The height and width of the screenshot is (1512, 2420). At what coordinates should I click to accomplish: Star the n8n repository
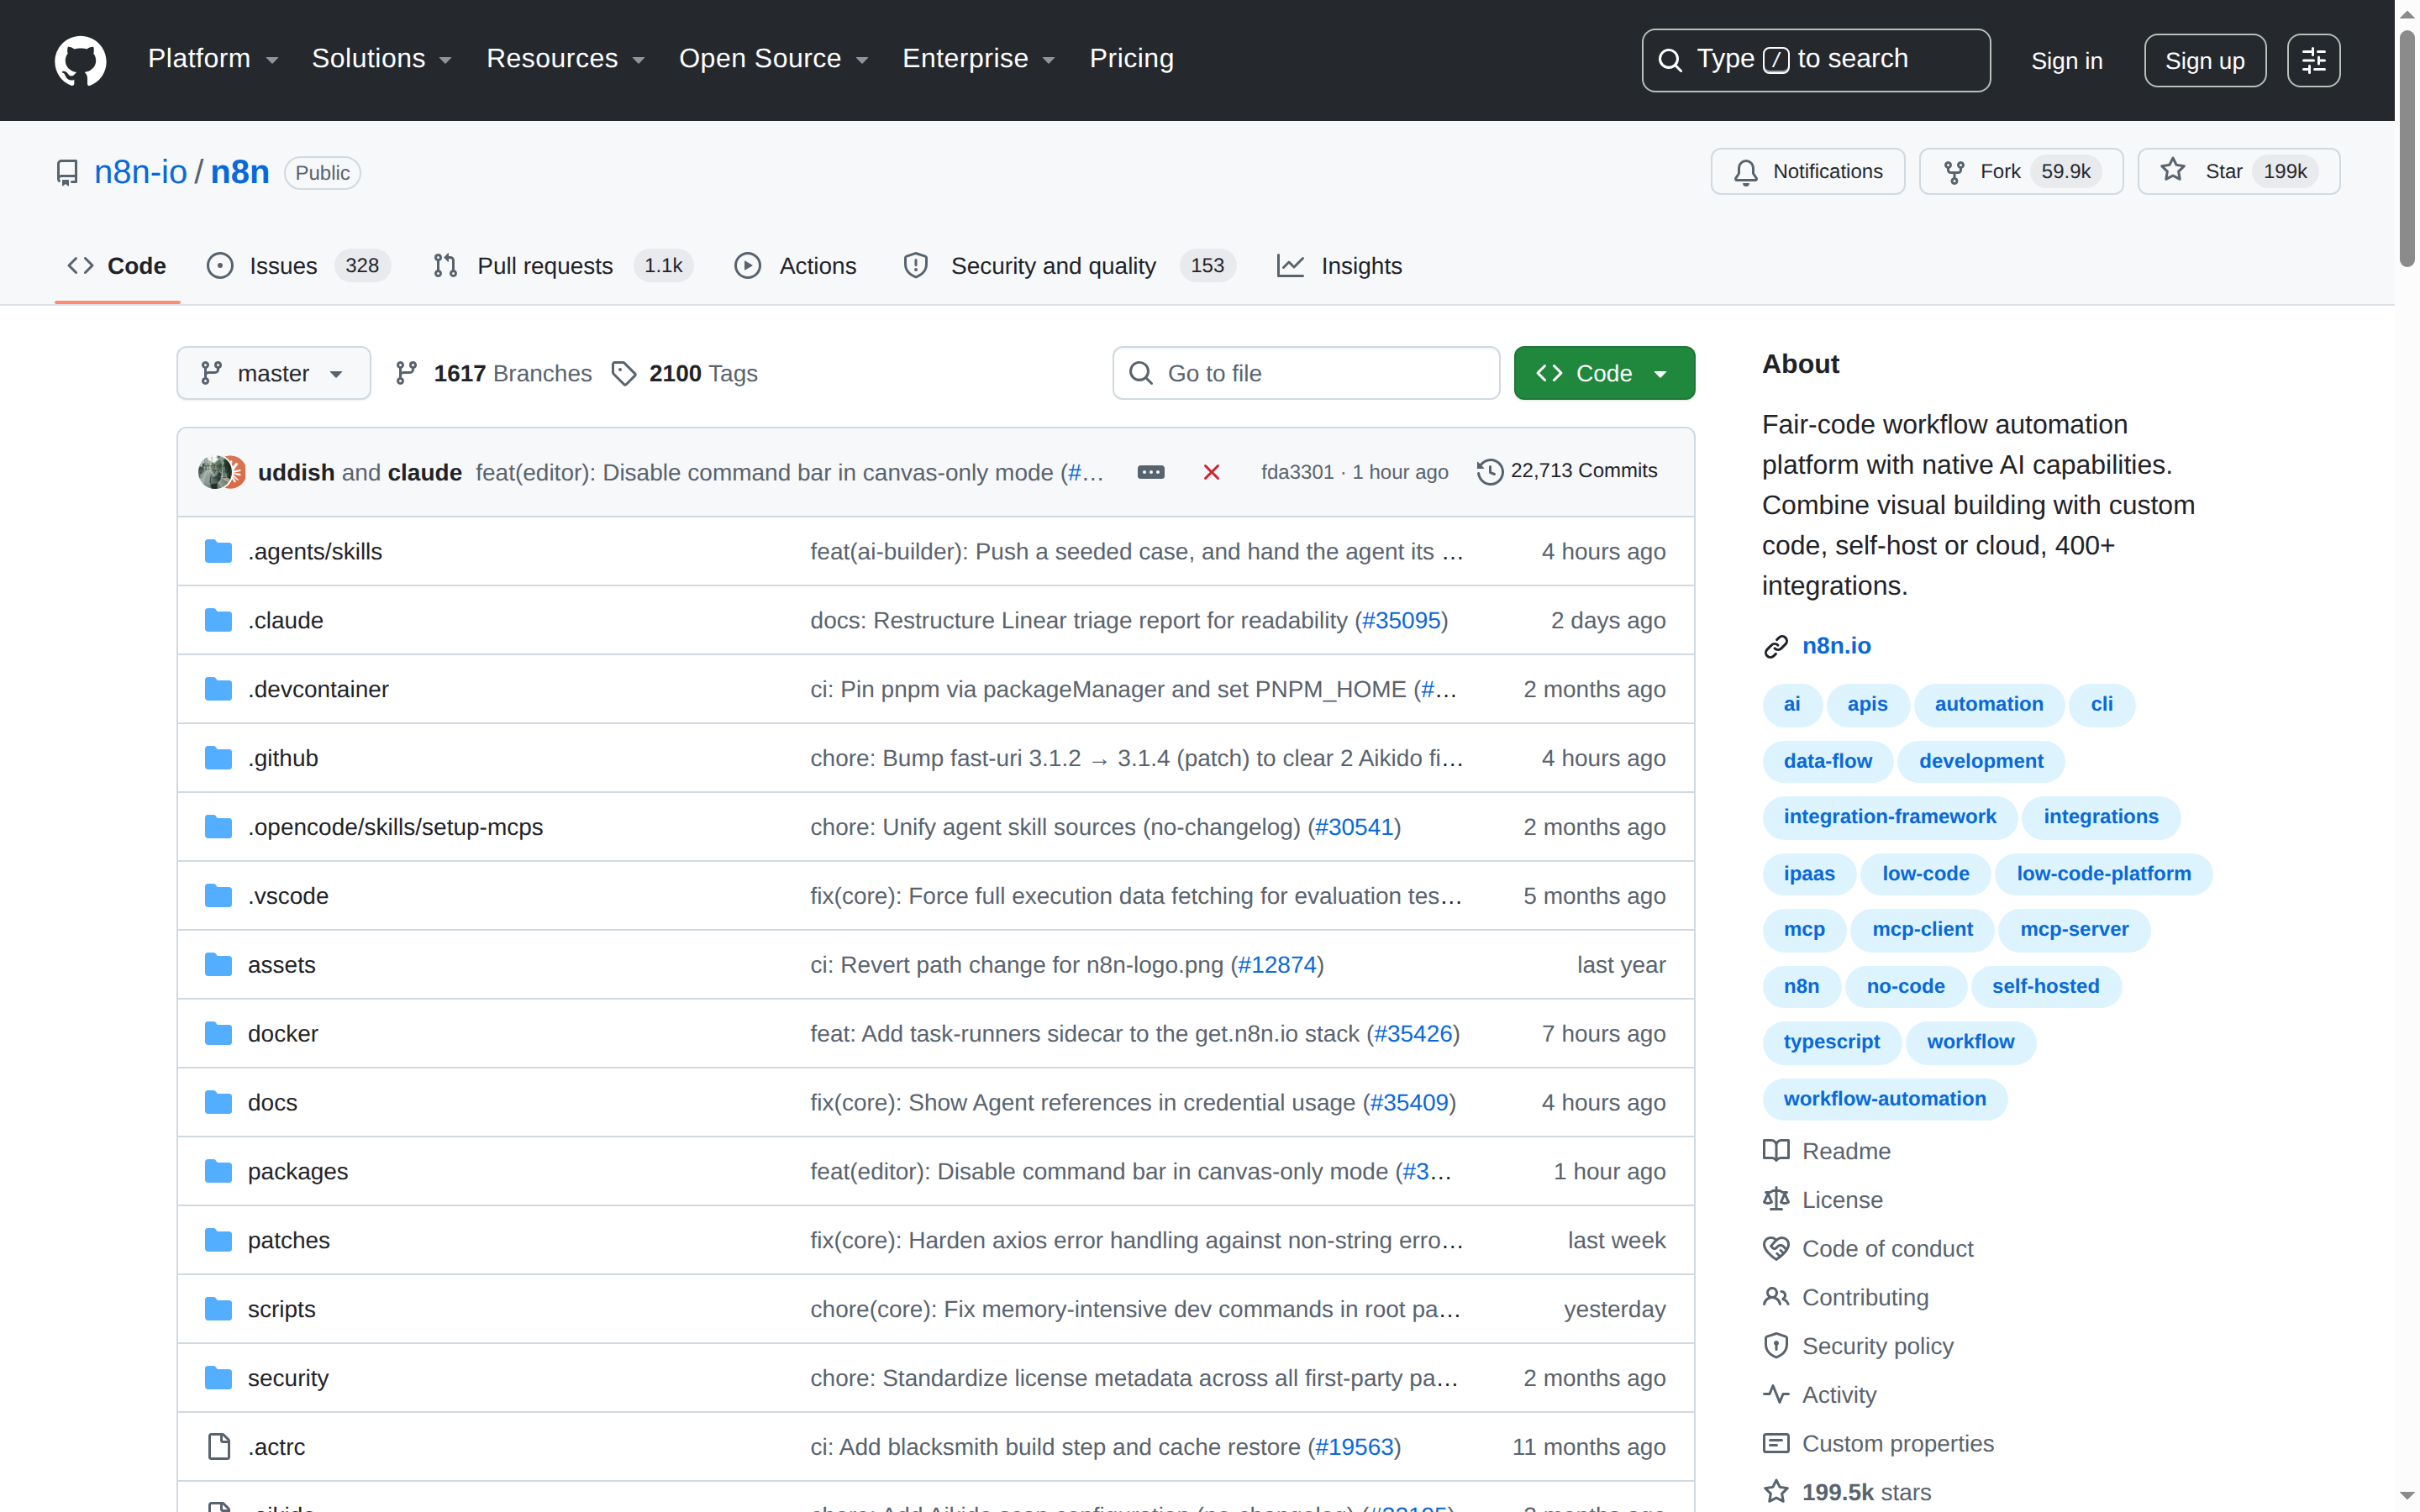pyautogui.click(x=2238, y=172)
